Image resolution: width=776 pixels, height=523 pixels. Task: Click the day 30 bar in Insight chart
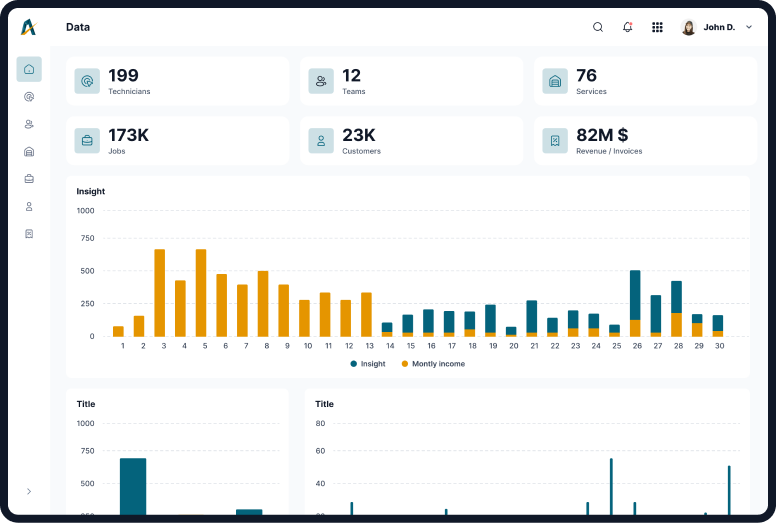[718, 326]
